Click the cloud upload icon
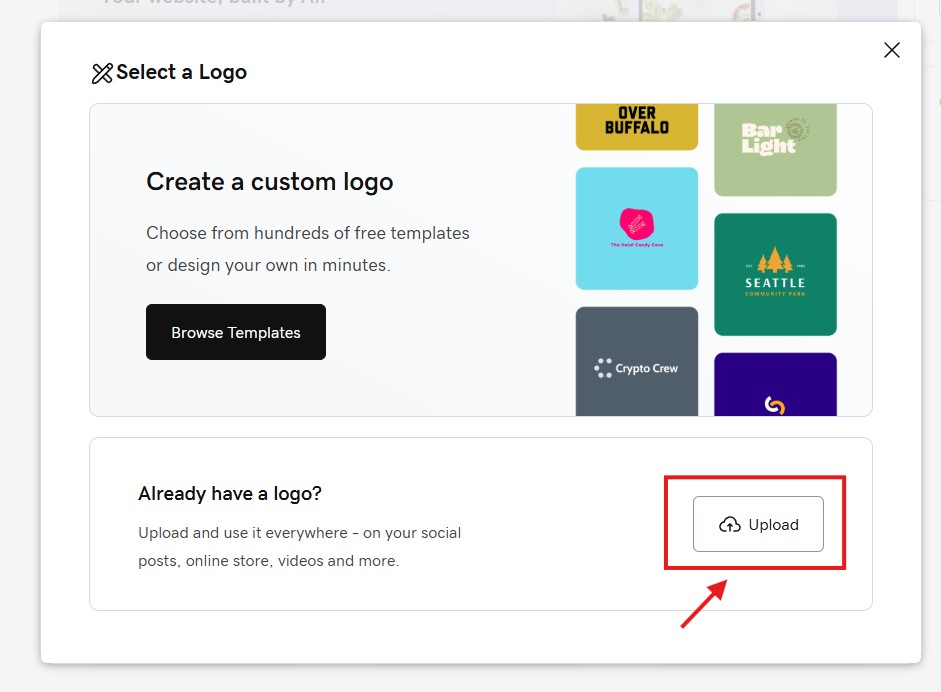This screenshot has height=692, width=941. coord(730,525)
